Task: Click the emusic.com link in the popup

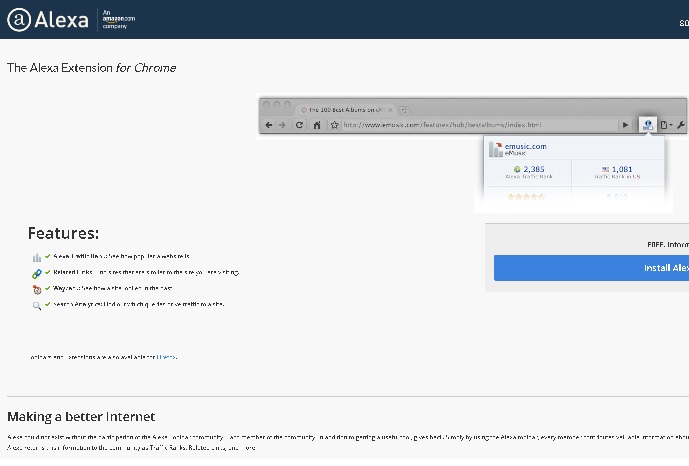Action: [526, 146]
